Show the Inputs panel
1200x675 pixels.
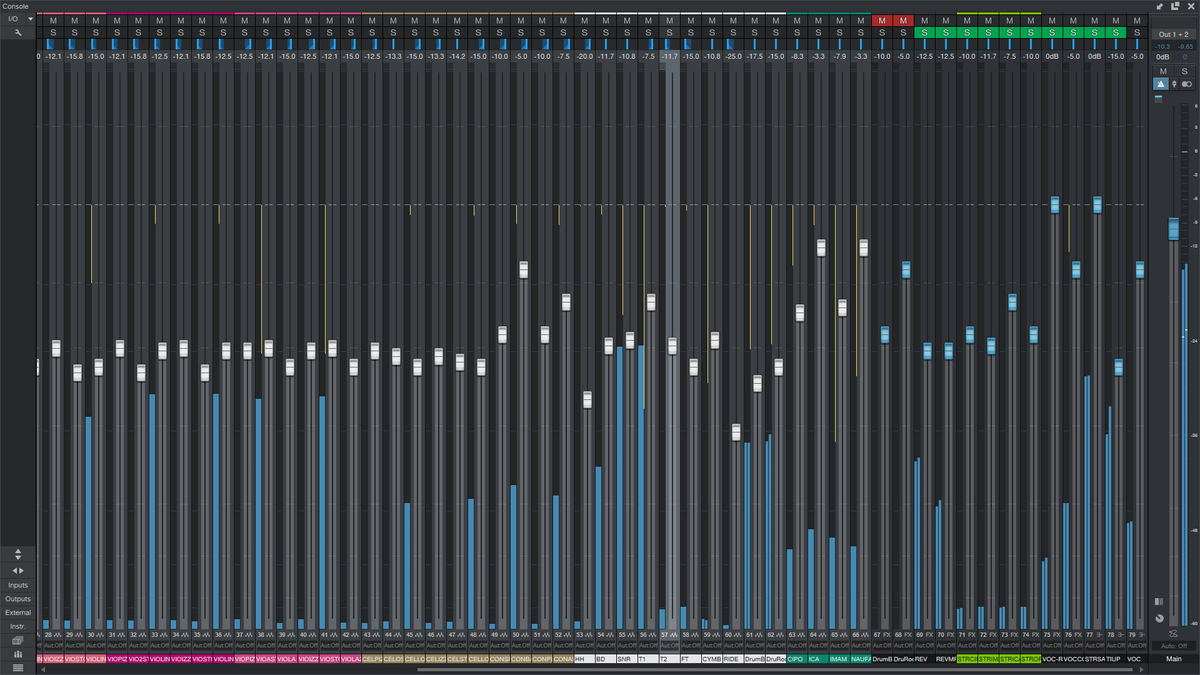(x=18, y=585)
